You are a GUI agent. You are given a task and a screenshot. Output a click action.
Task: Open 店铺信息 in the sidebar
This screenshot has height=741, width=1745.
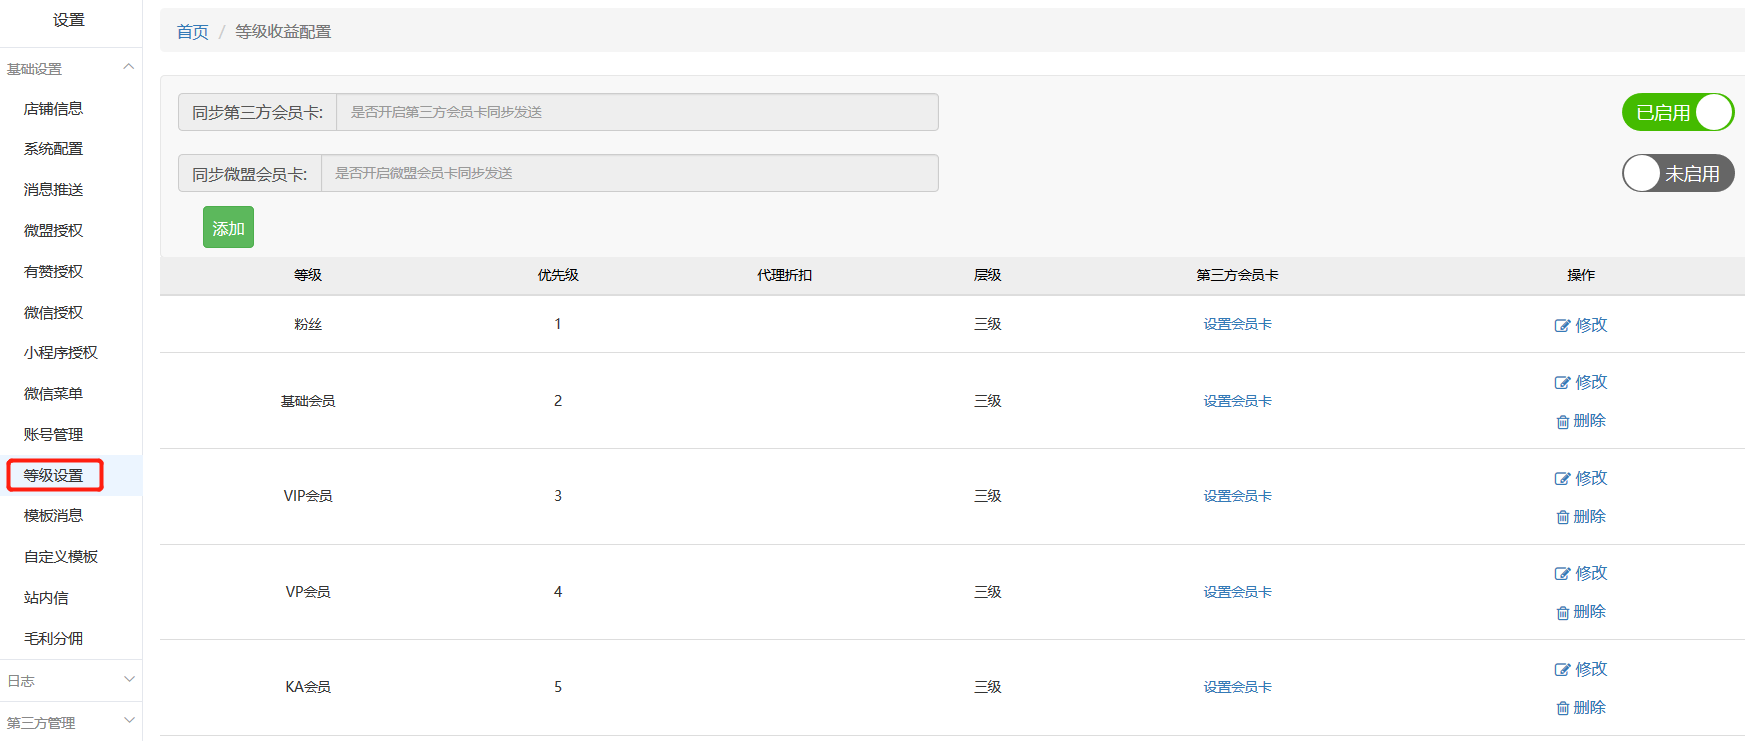click(x=53, y=109)
